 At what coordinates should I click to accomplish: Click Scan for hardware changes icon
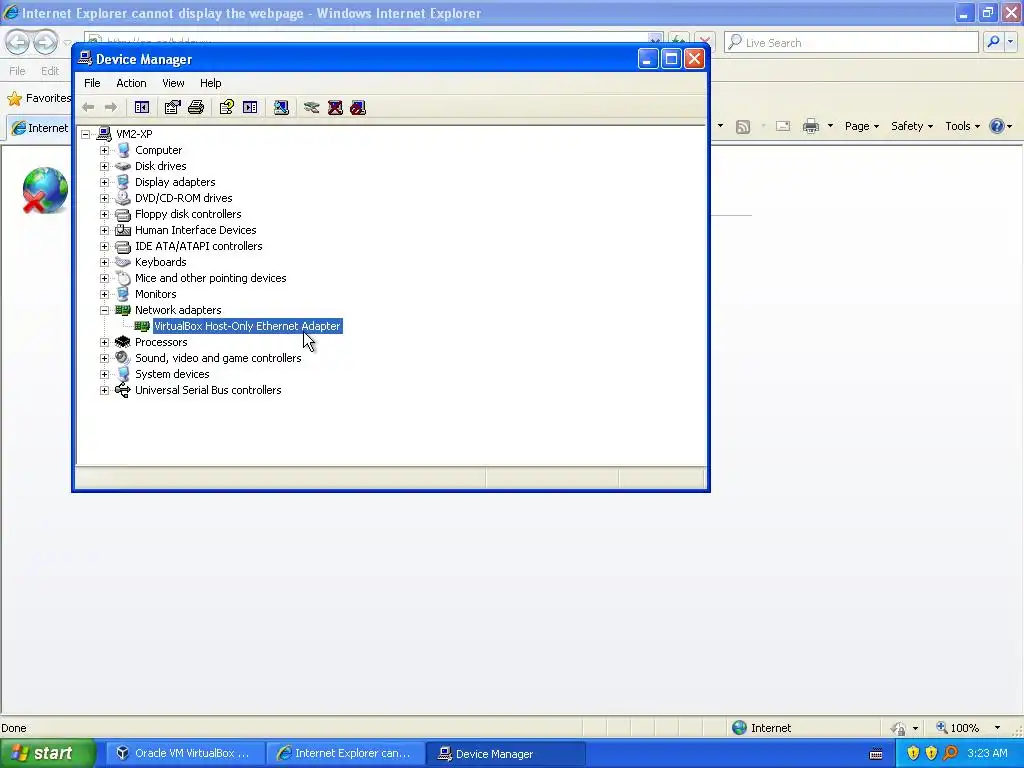point(281,107)
